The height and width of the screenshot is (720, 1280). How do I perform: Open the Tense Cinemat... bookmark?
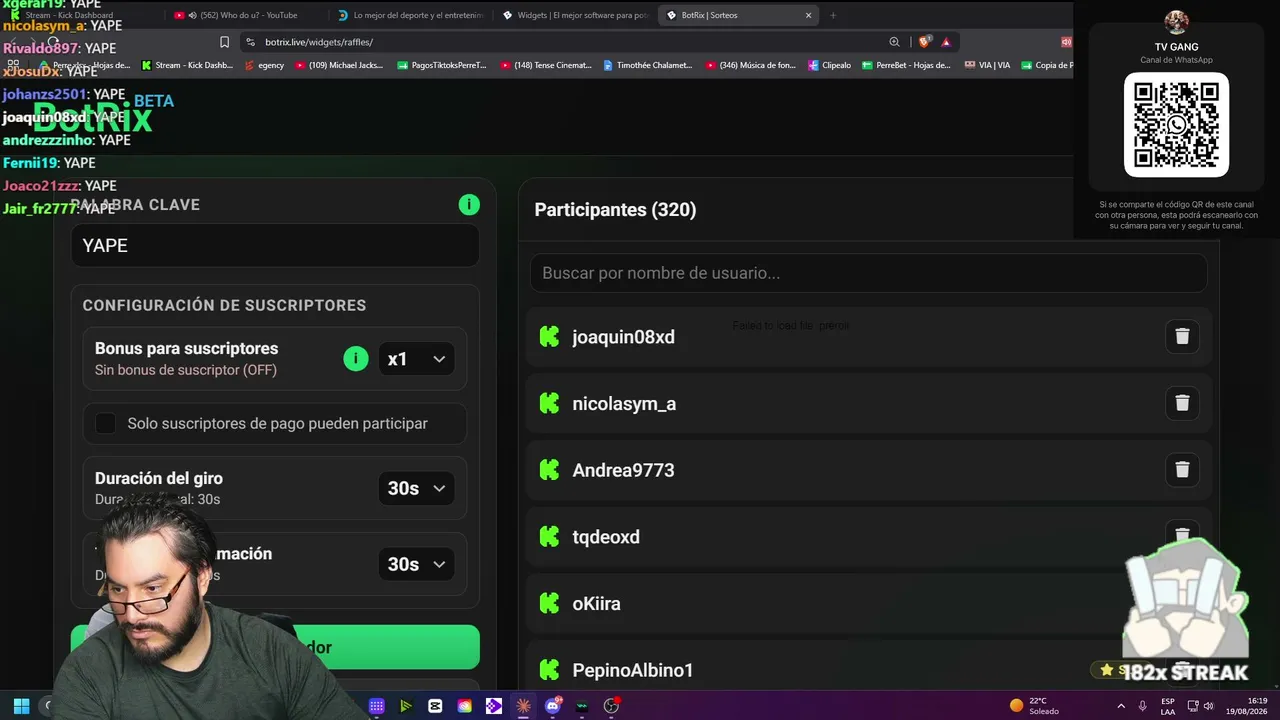click(546, 65)
